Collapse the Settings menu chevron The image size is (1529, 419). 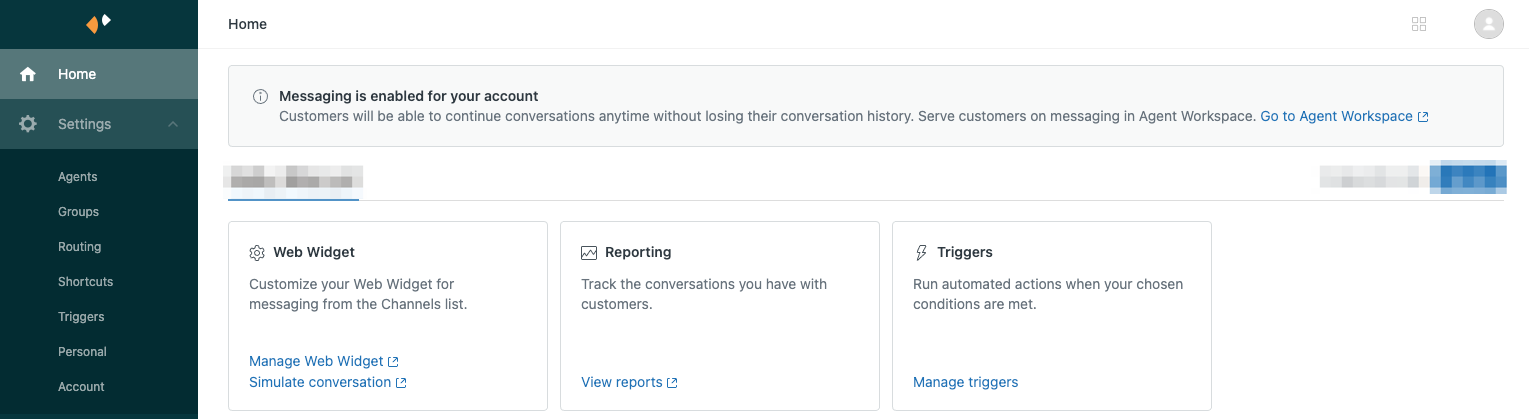click(173, 124)
